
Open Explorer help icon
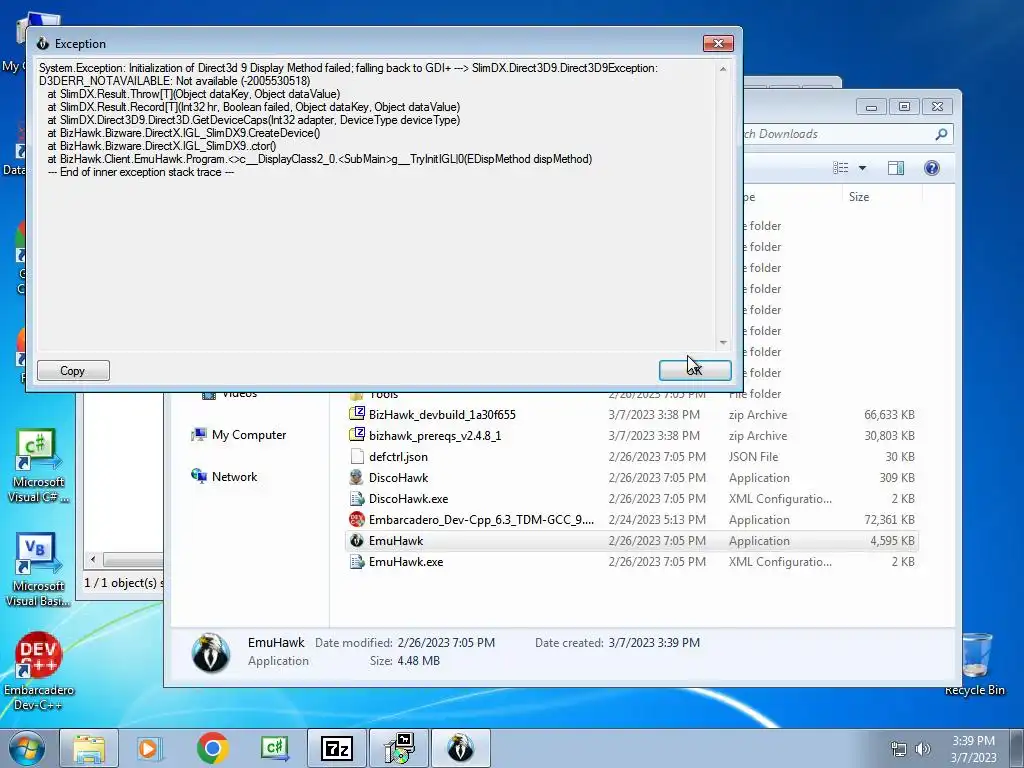coord(932,168)
